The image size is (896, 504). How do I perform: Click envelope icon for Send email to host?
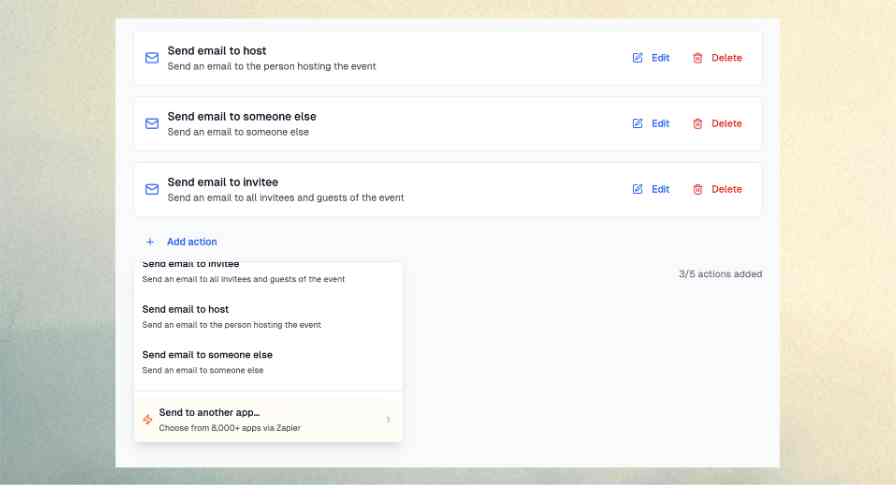[152, 58]
